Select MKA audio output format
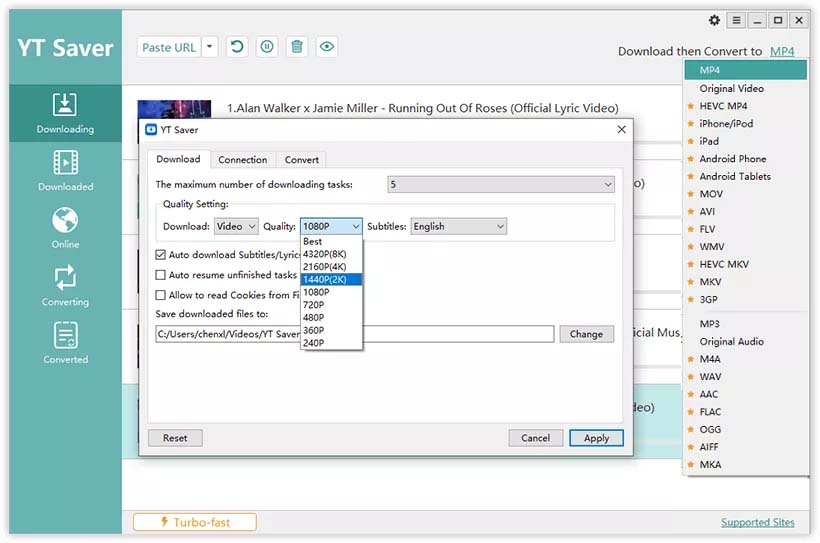Screen dimensions: 820x543 pyautogui.click(x=746, y=465)
